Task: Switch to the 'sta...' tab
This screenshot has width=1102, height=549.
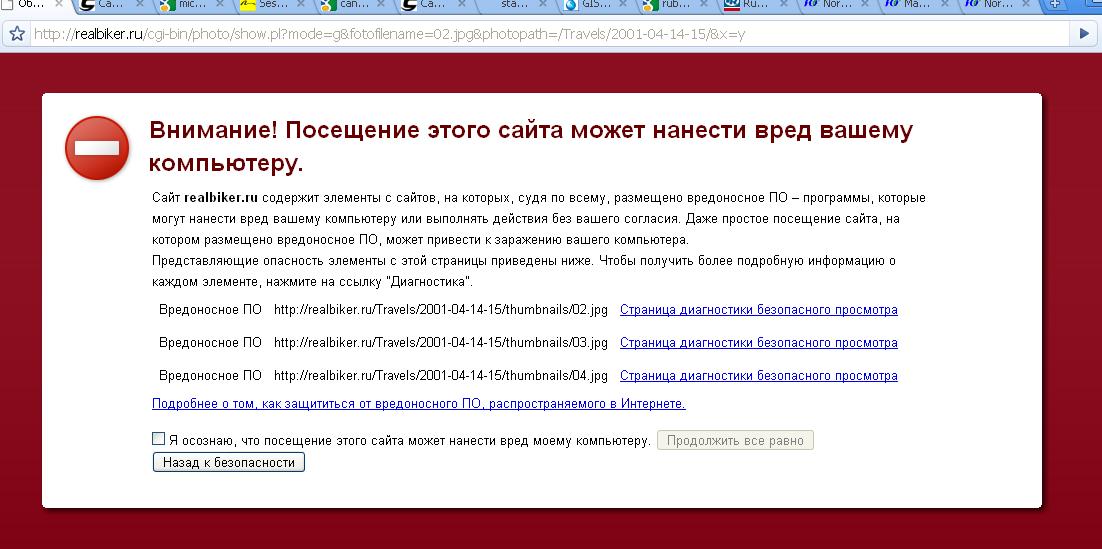Action: (515, 5)
